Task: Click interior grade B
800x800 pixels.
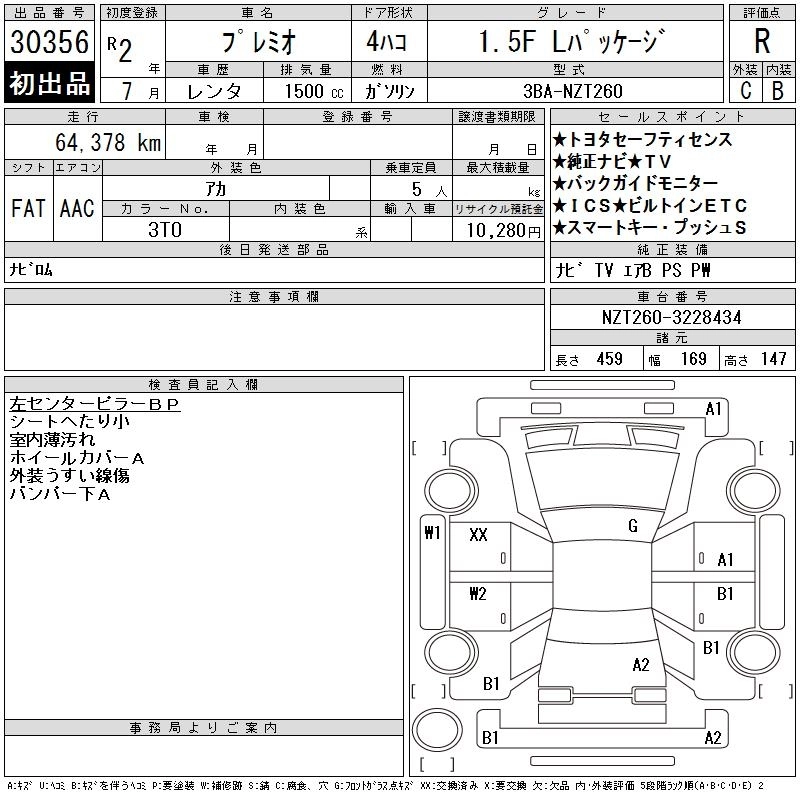Action: 778,90
